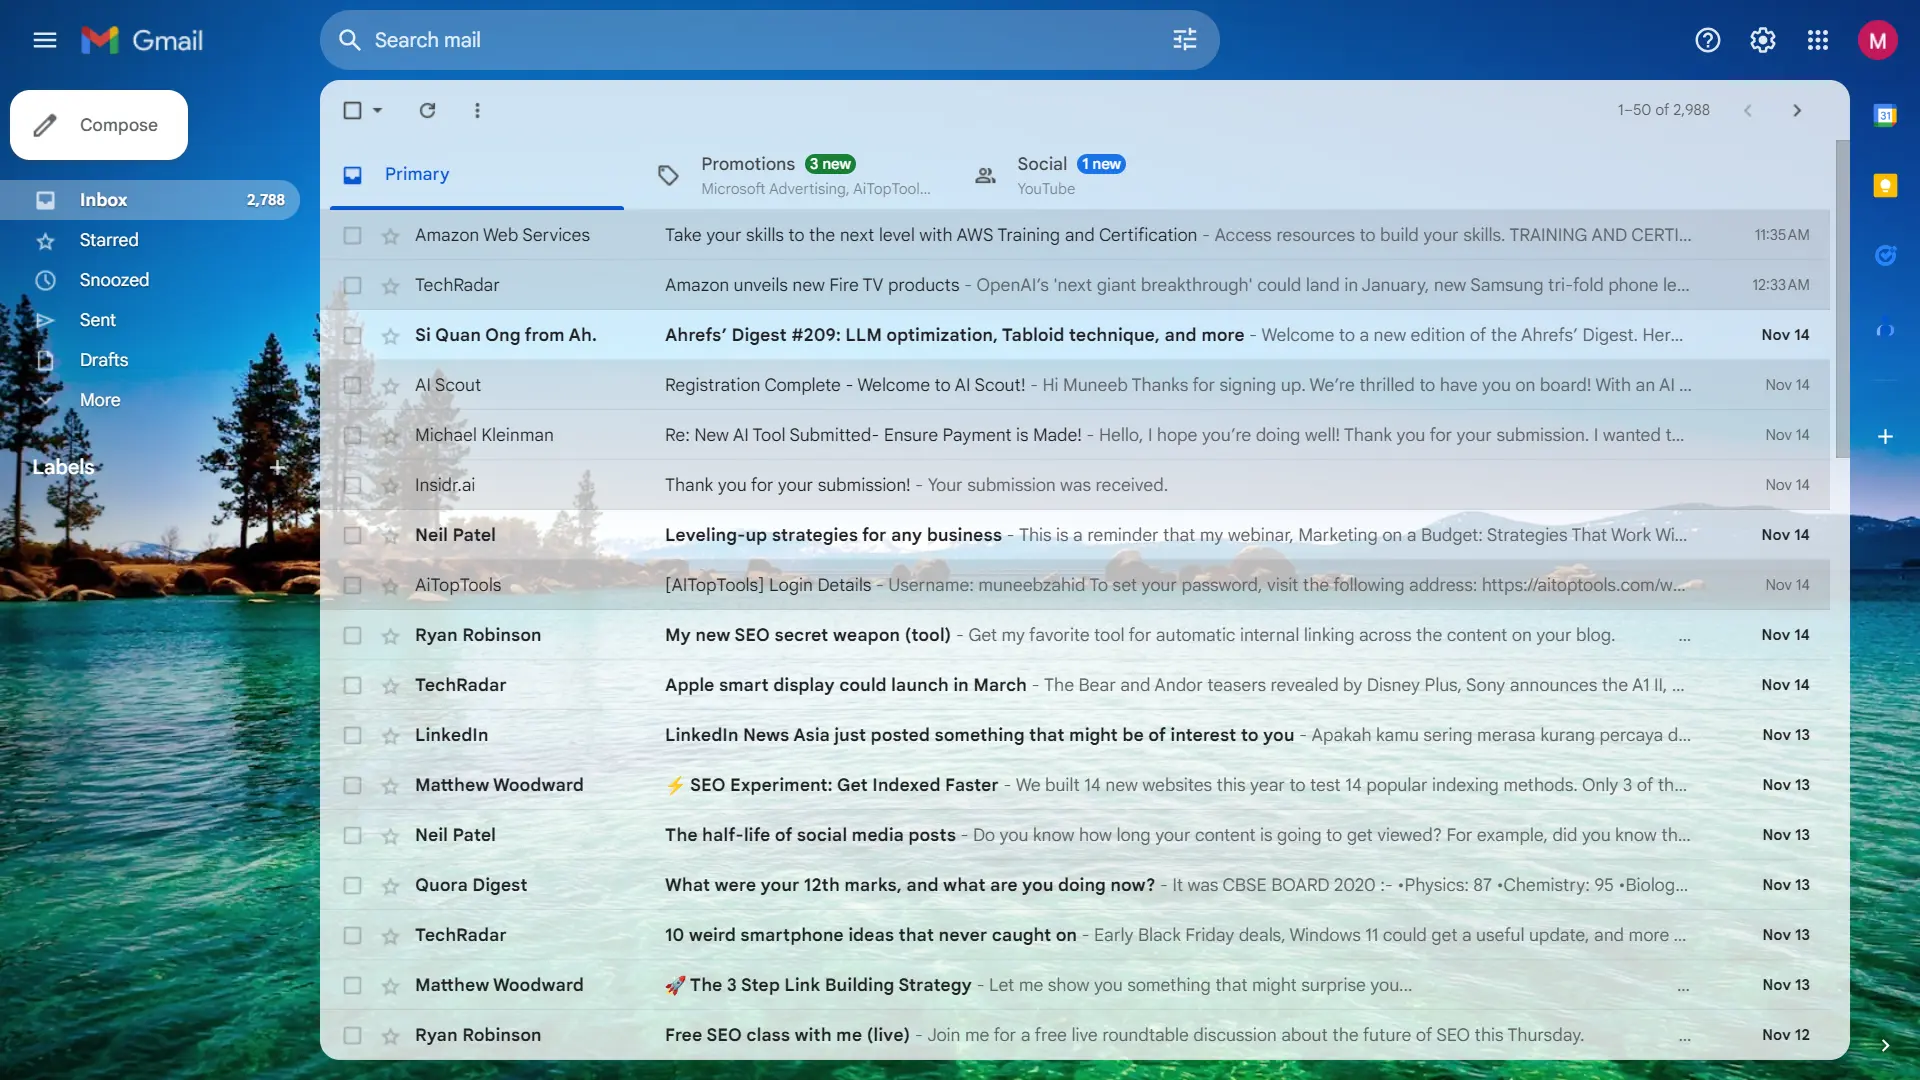Tick the select-all checkbox
This screenshot has width=1920, height=1080.
(352, 110)
